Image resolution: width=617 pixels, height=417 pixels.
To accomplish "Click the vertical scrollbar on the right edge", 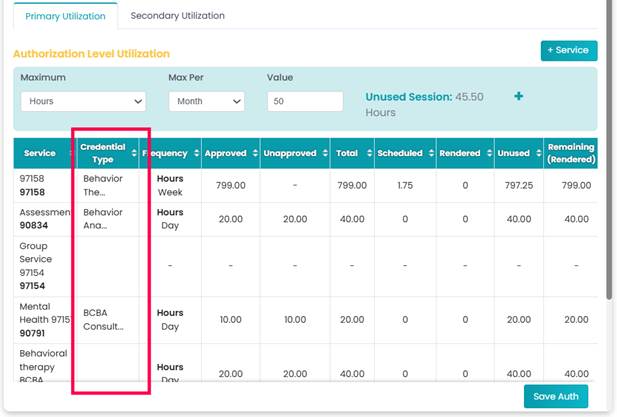I will (610, 150).
